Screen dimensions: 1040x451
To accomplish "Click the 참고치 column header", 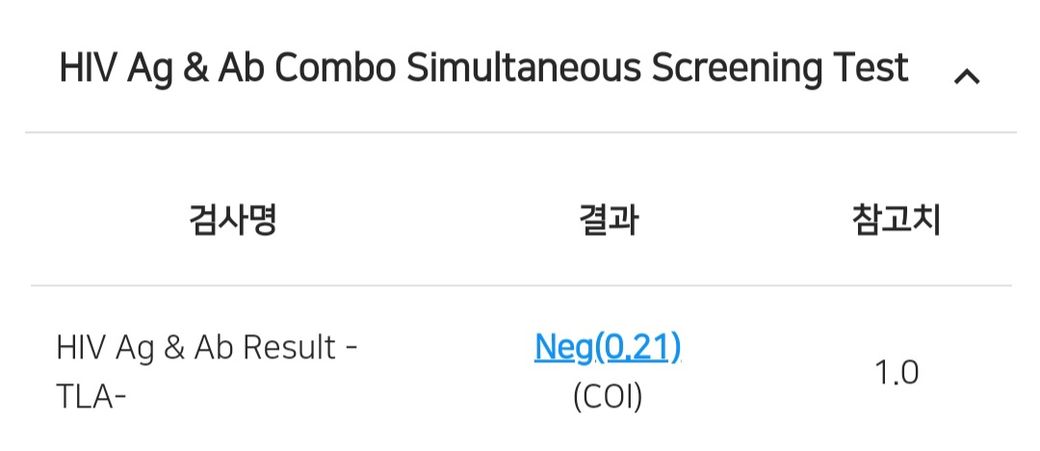I will [896, 220].
